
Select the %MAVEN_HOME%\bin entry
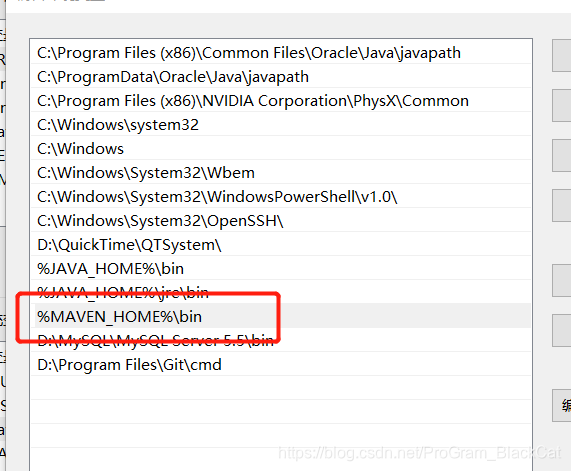[x=281, y=316]
